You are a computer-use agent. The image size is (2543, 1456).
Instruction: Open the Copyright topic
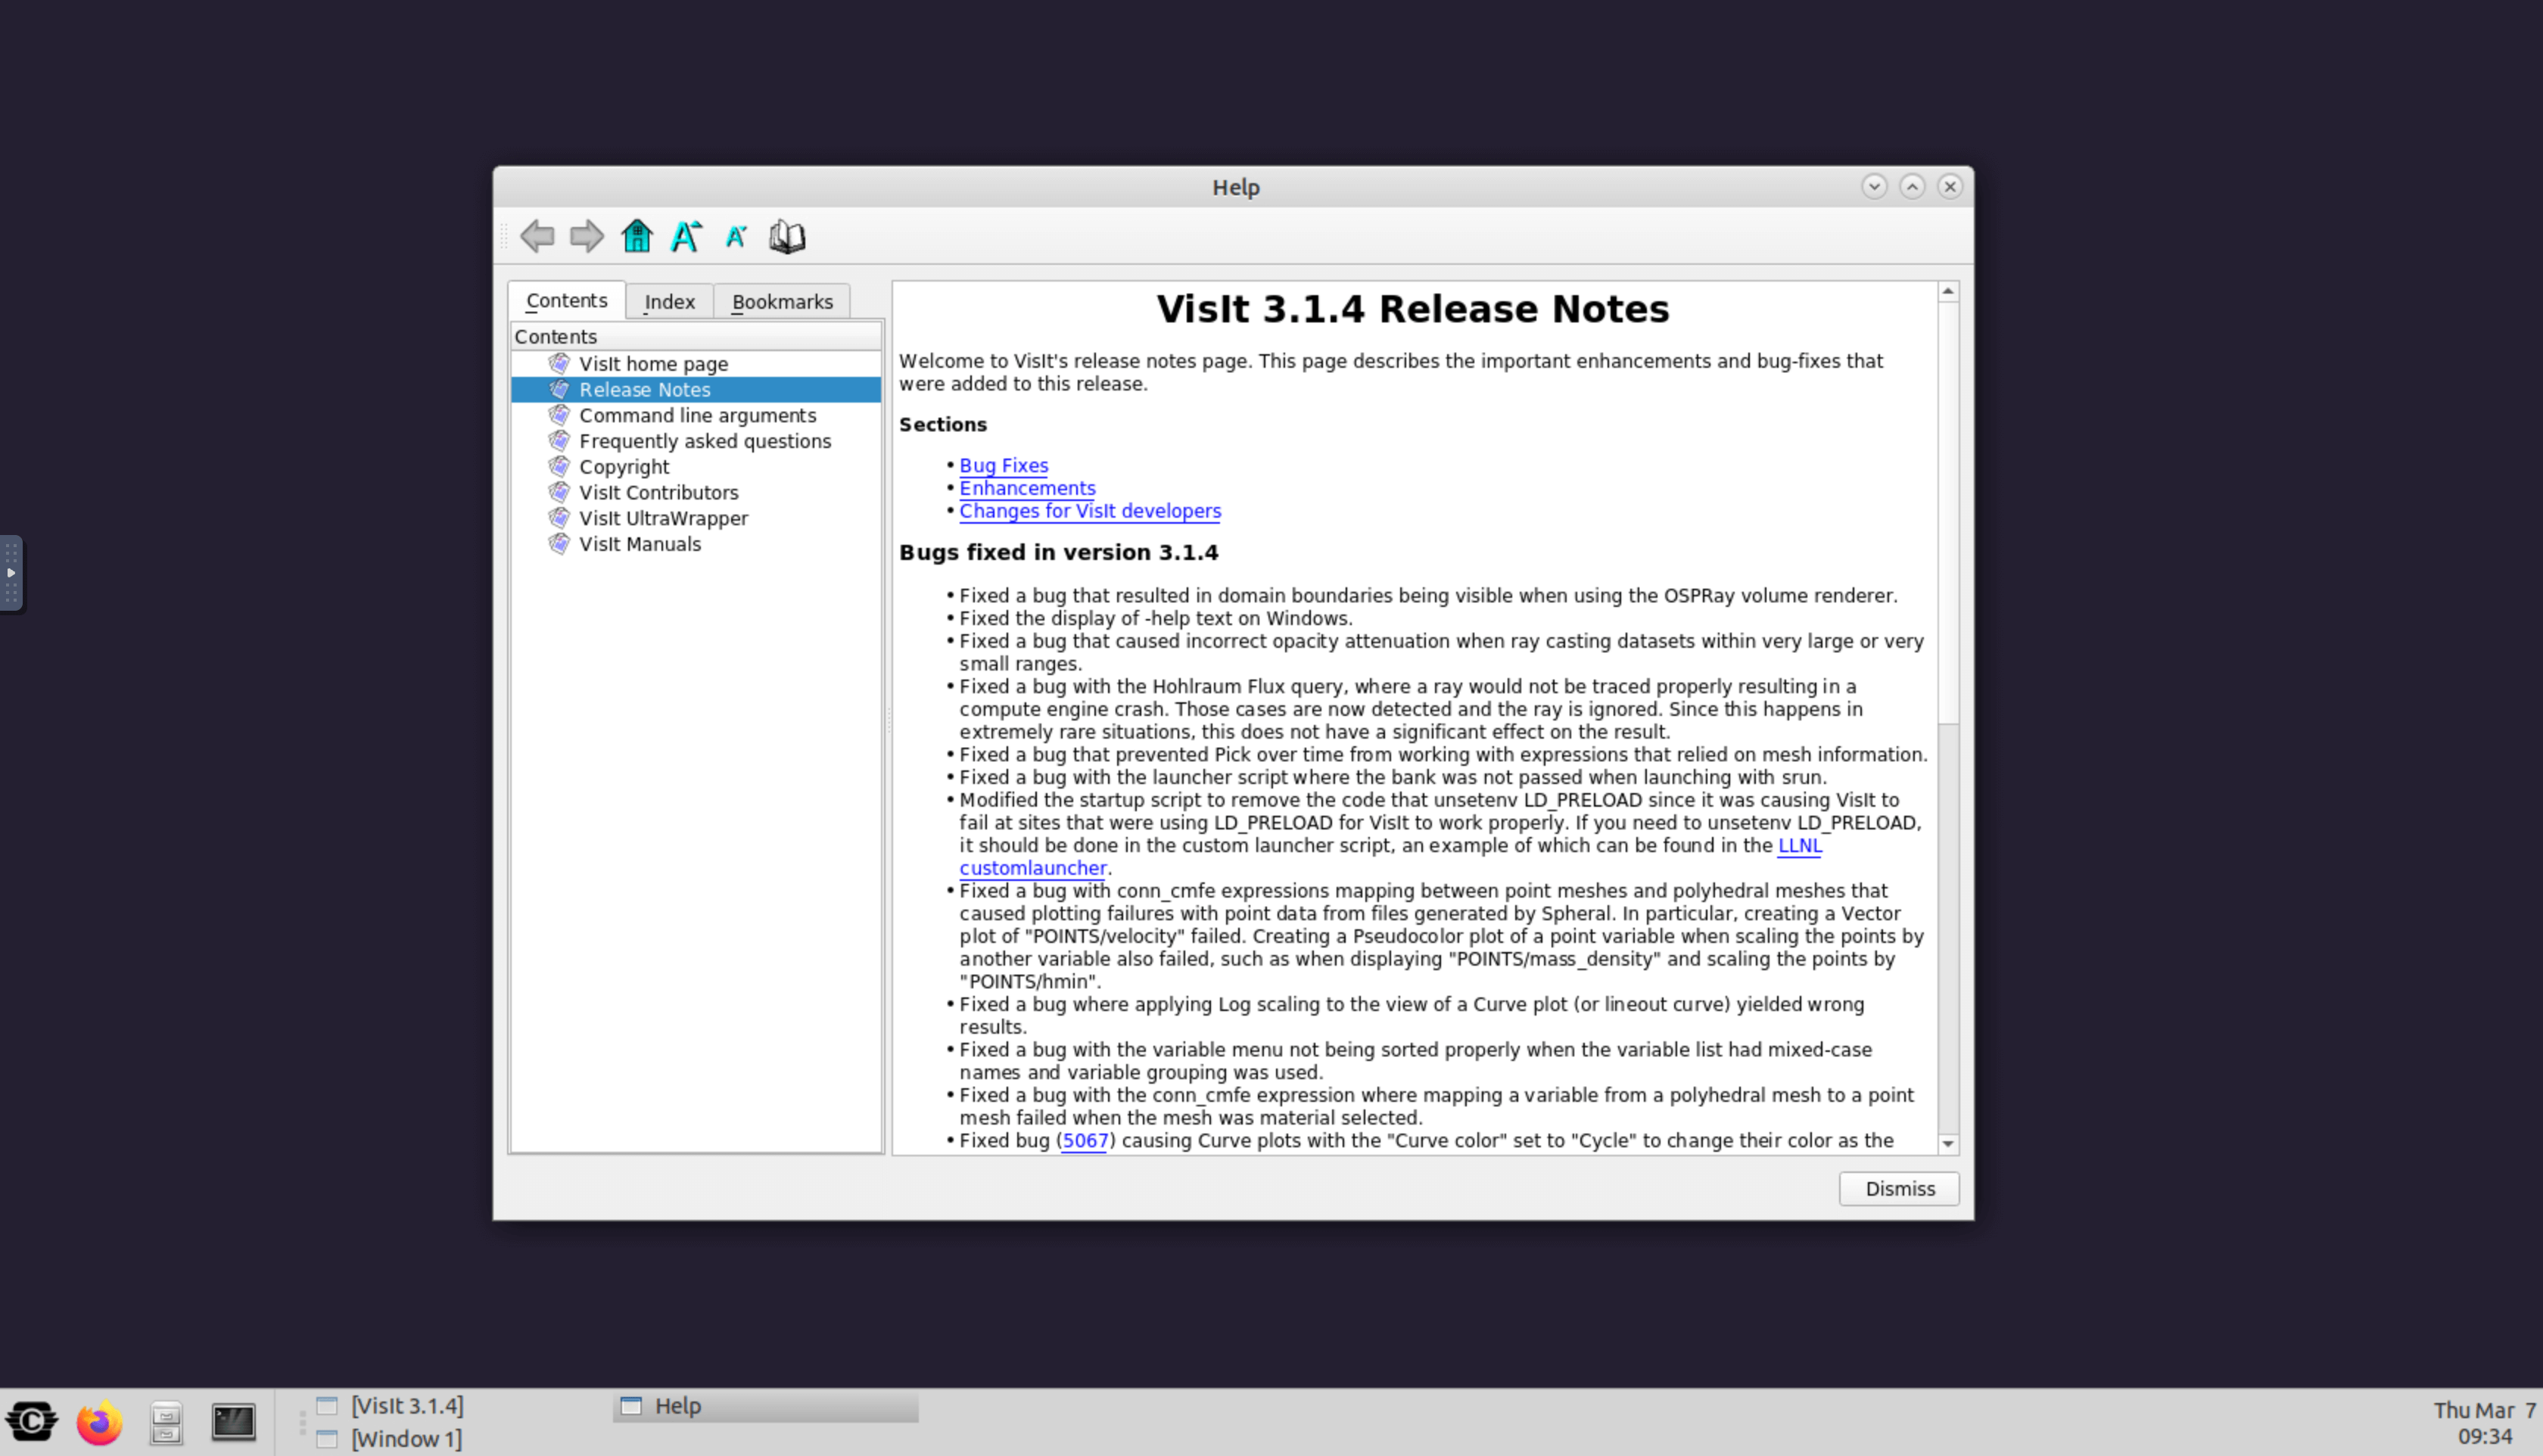tap(624, 467)
